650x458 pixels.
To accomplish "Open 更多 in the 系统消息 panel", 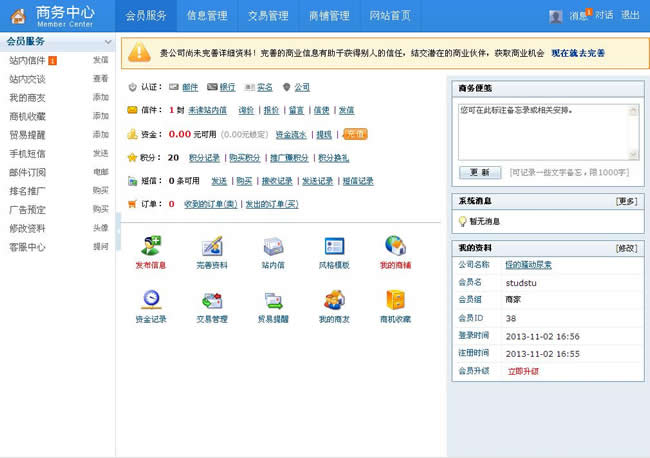I will tap(626, 201).
